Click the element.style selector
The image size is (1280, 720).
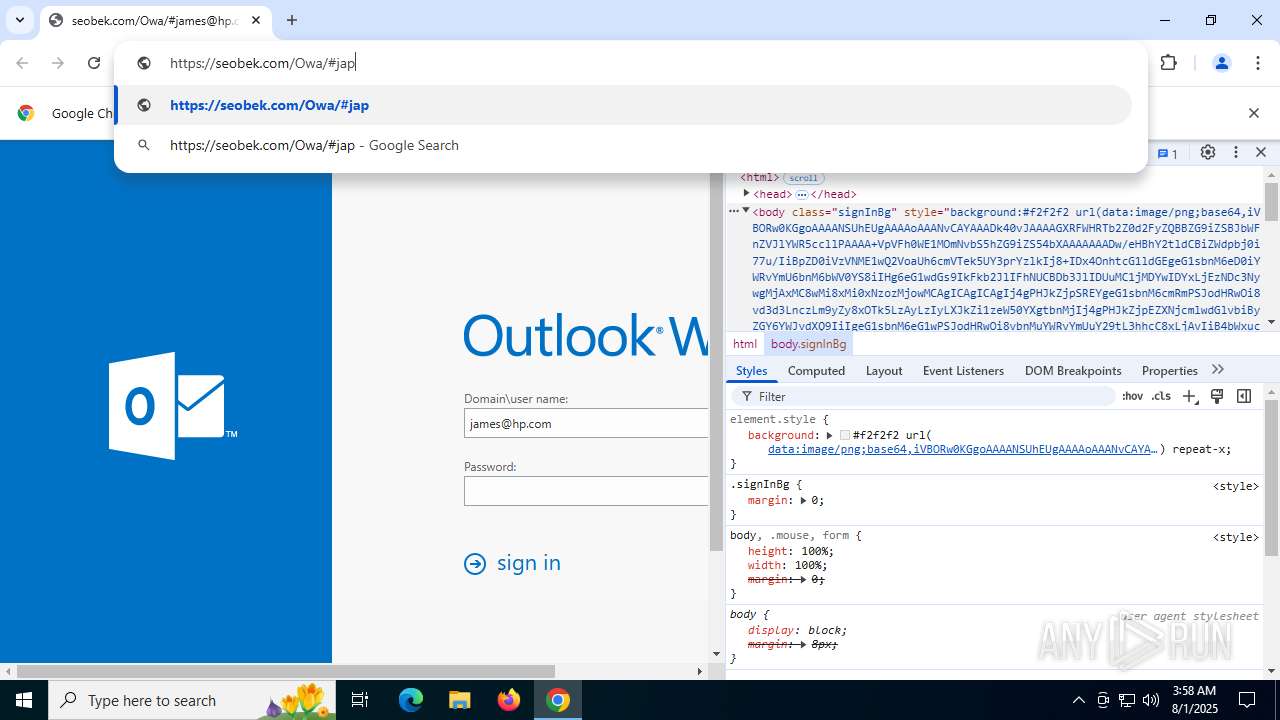[x=774, y=419]
